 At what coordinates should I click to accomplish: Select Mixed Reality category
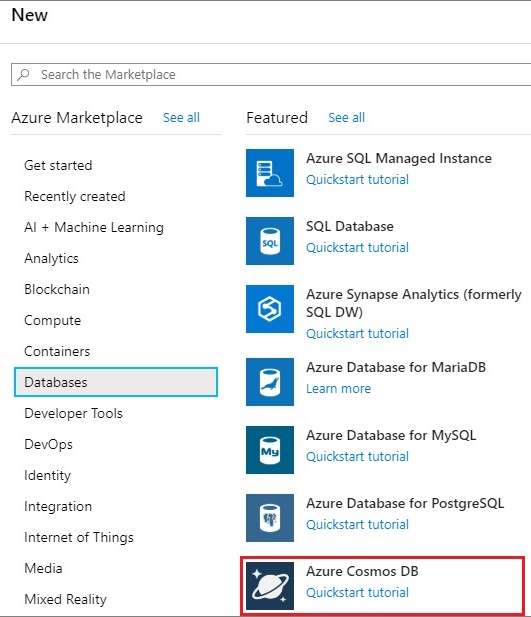[x=65, y=599]
